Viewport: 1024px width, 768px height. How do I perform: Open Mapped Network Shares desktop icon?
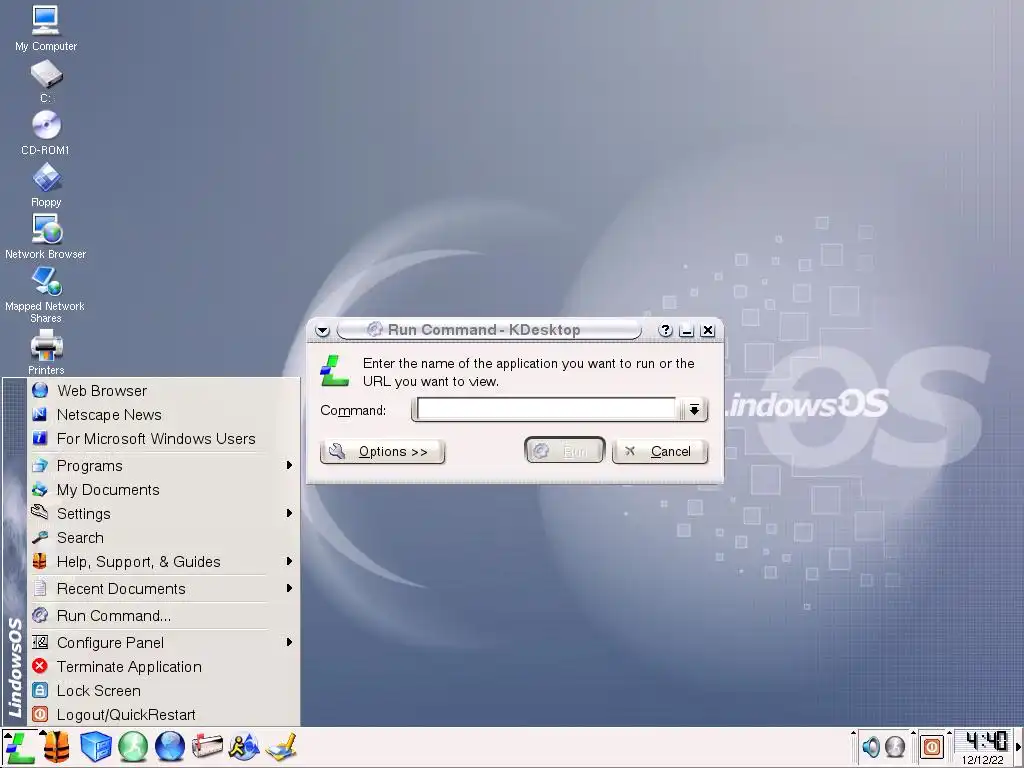46,295
